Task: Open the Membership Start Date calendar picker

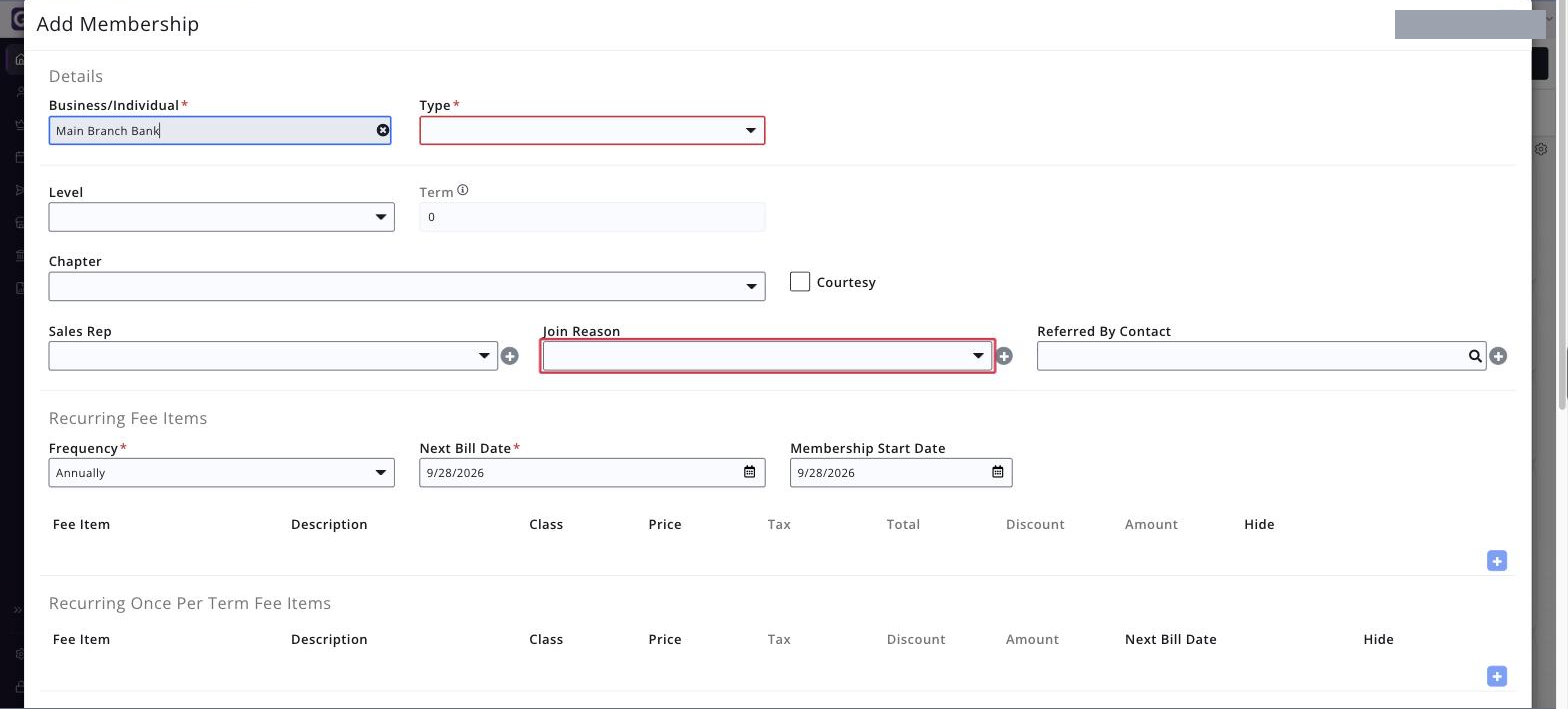Action: 997,472
